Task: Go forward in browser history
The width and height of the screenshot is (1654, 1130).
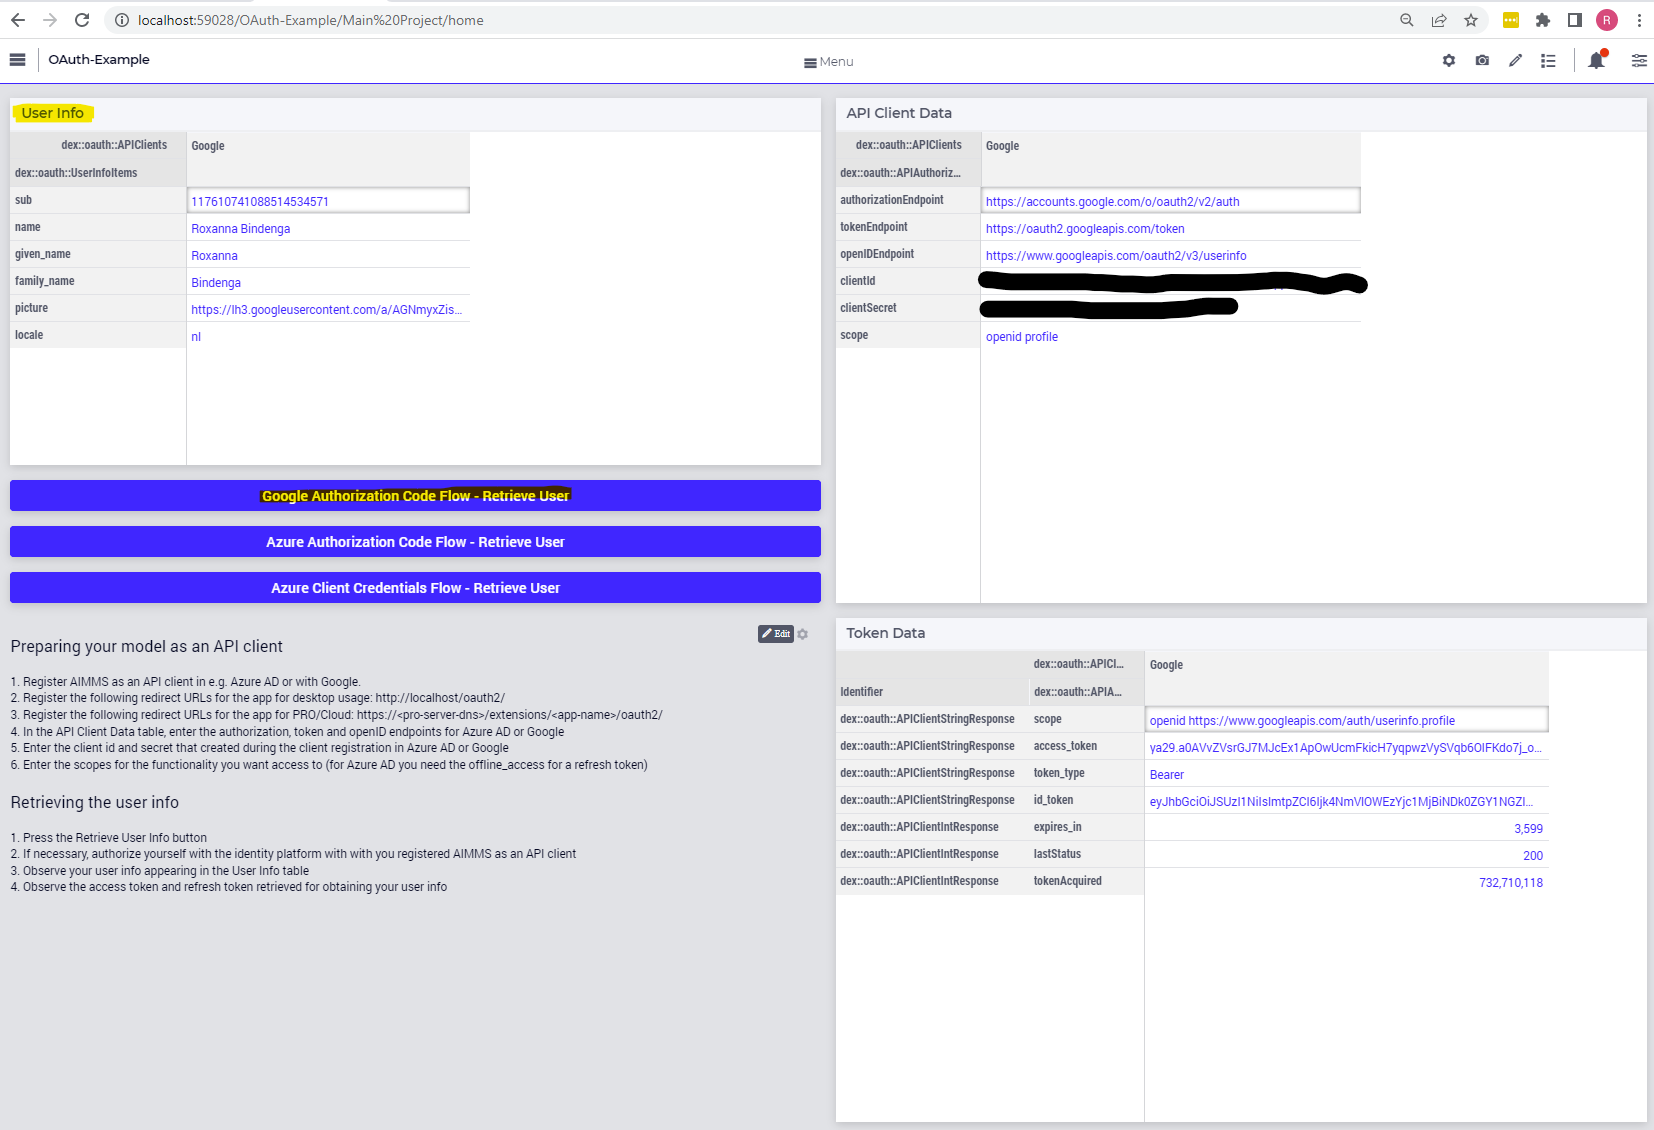Action: (50, 20)
